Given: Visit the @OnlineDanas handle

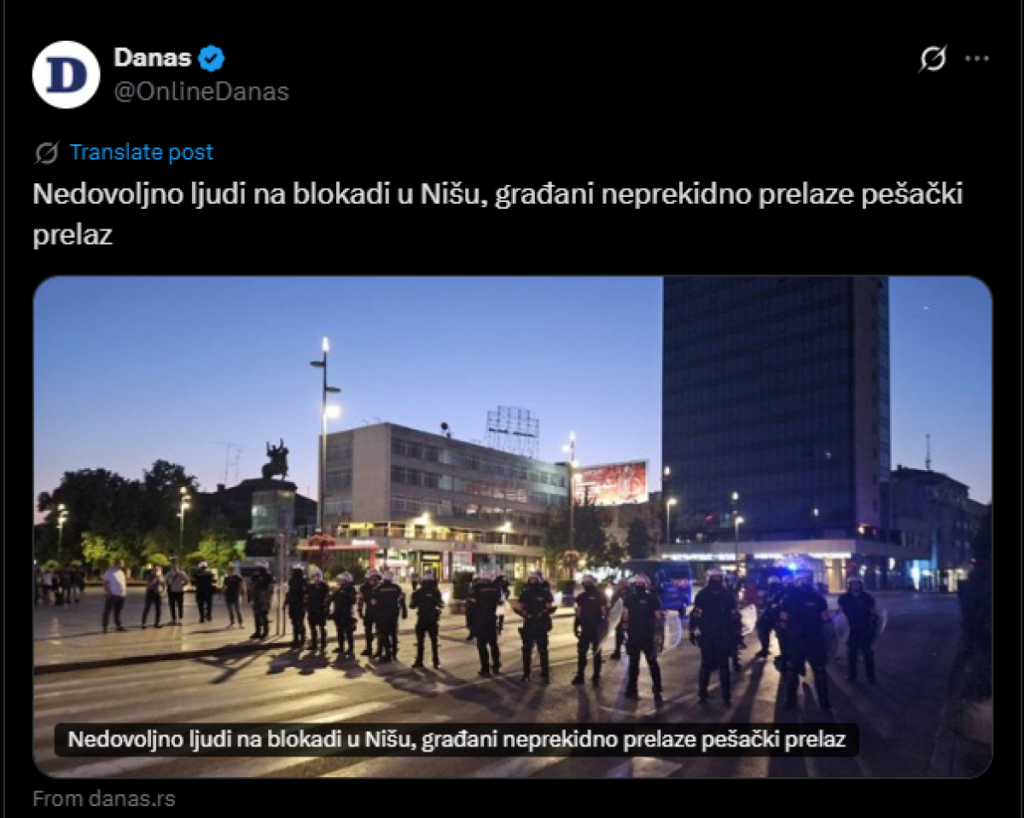Looking at the screenshot, I should coord(201,92).
